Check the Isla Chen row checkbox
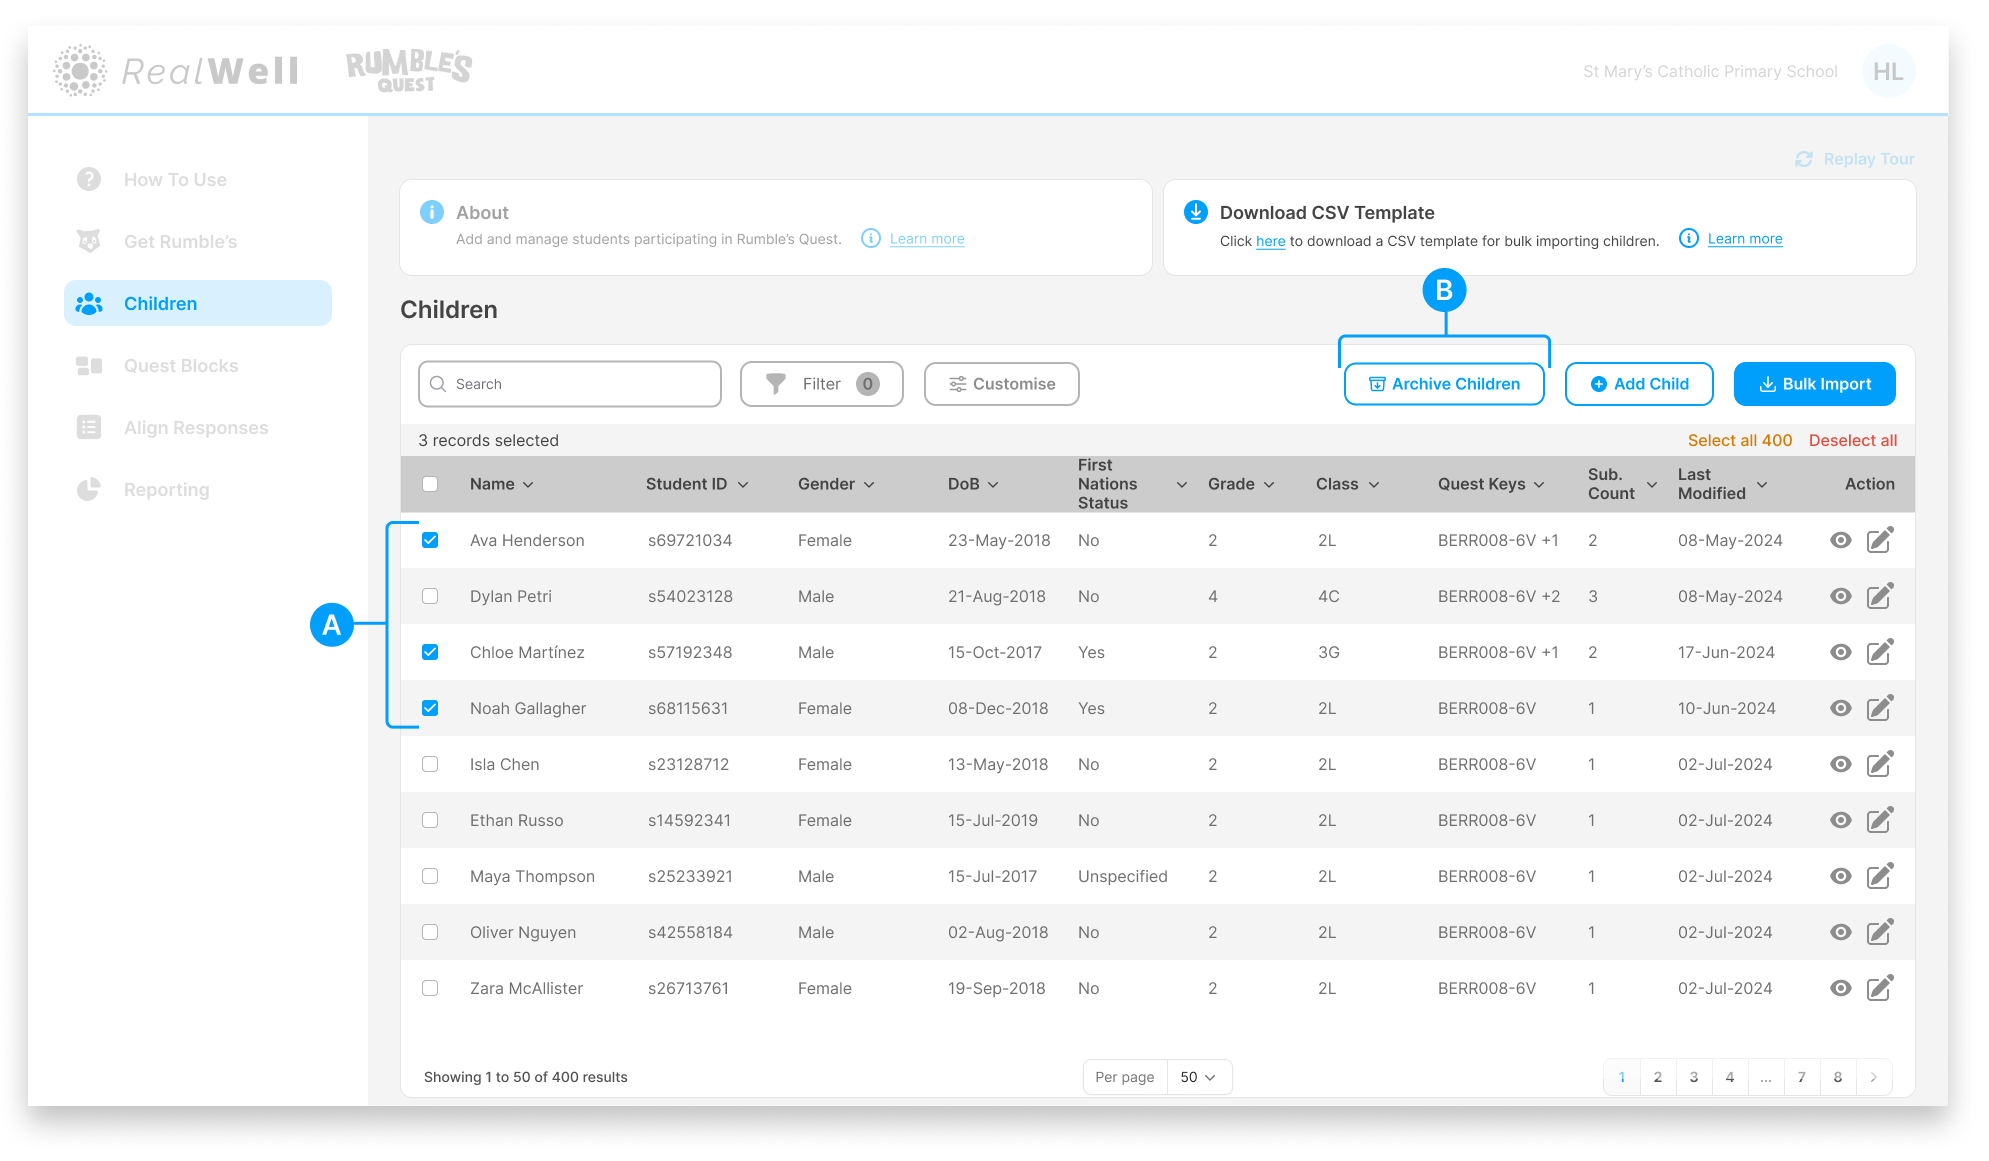Screen dimensions: 1989x1161 430,764
